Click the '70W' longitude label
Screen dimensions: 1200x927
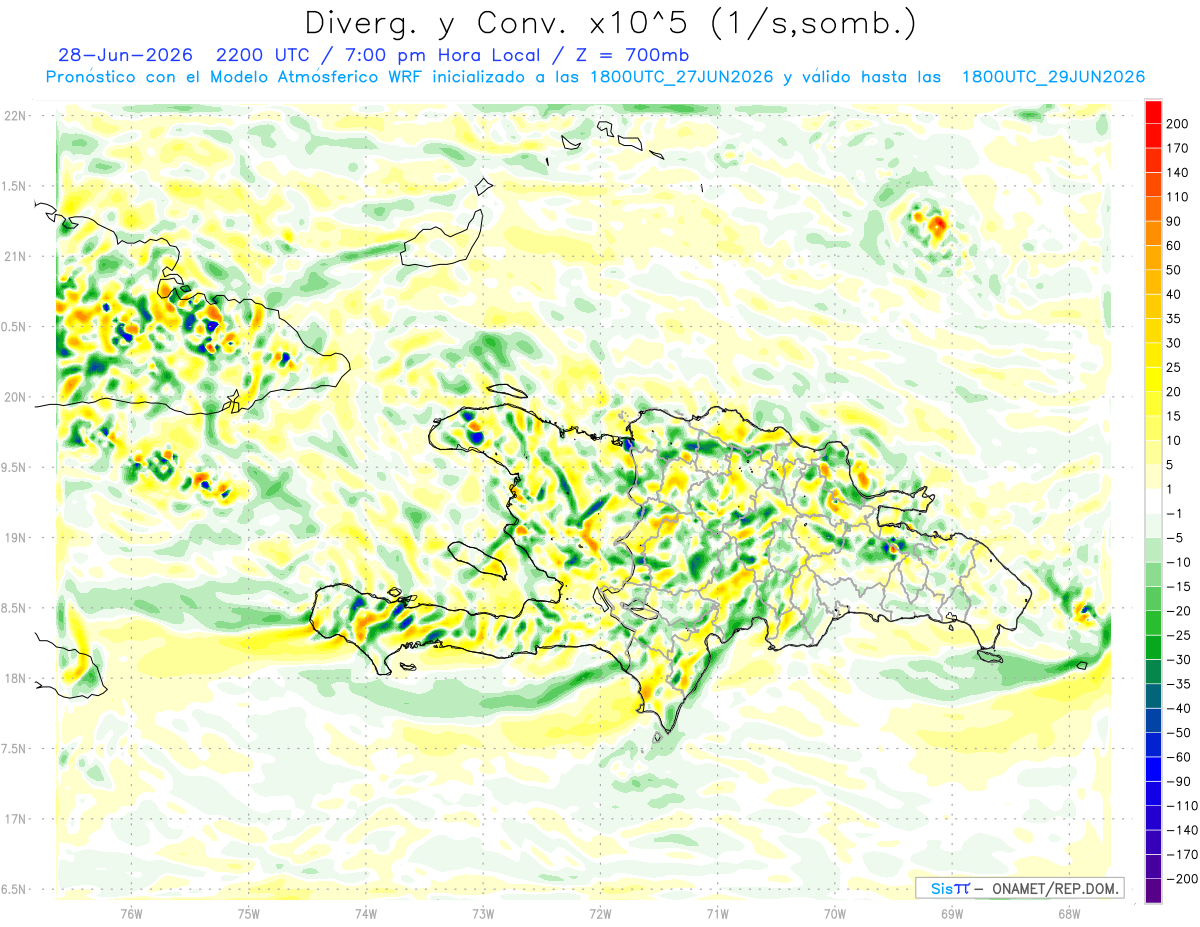point(835,914)
